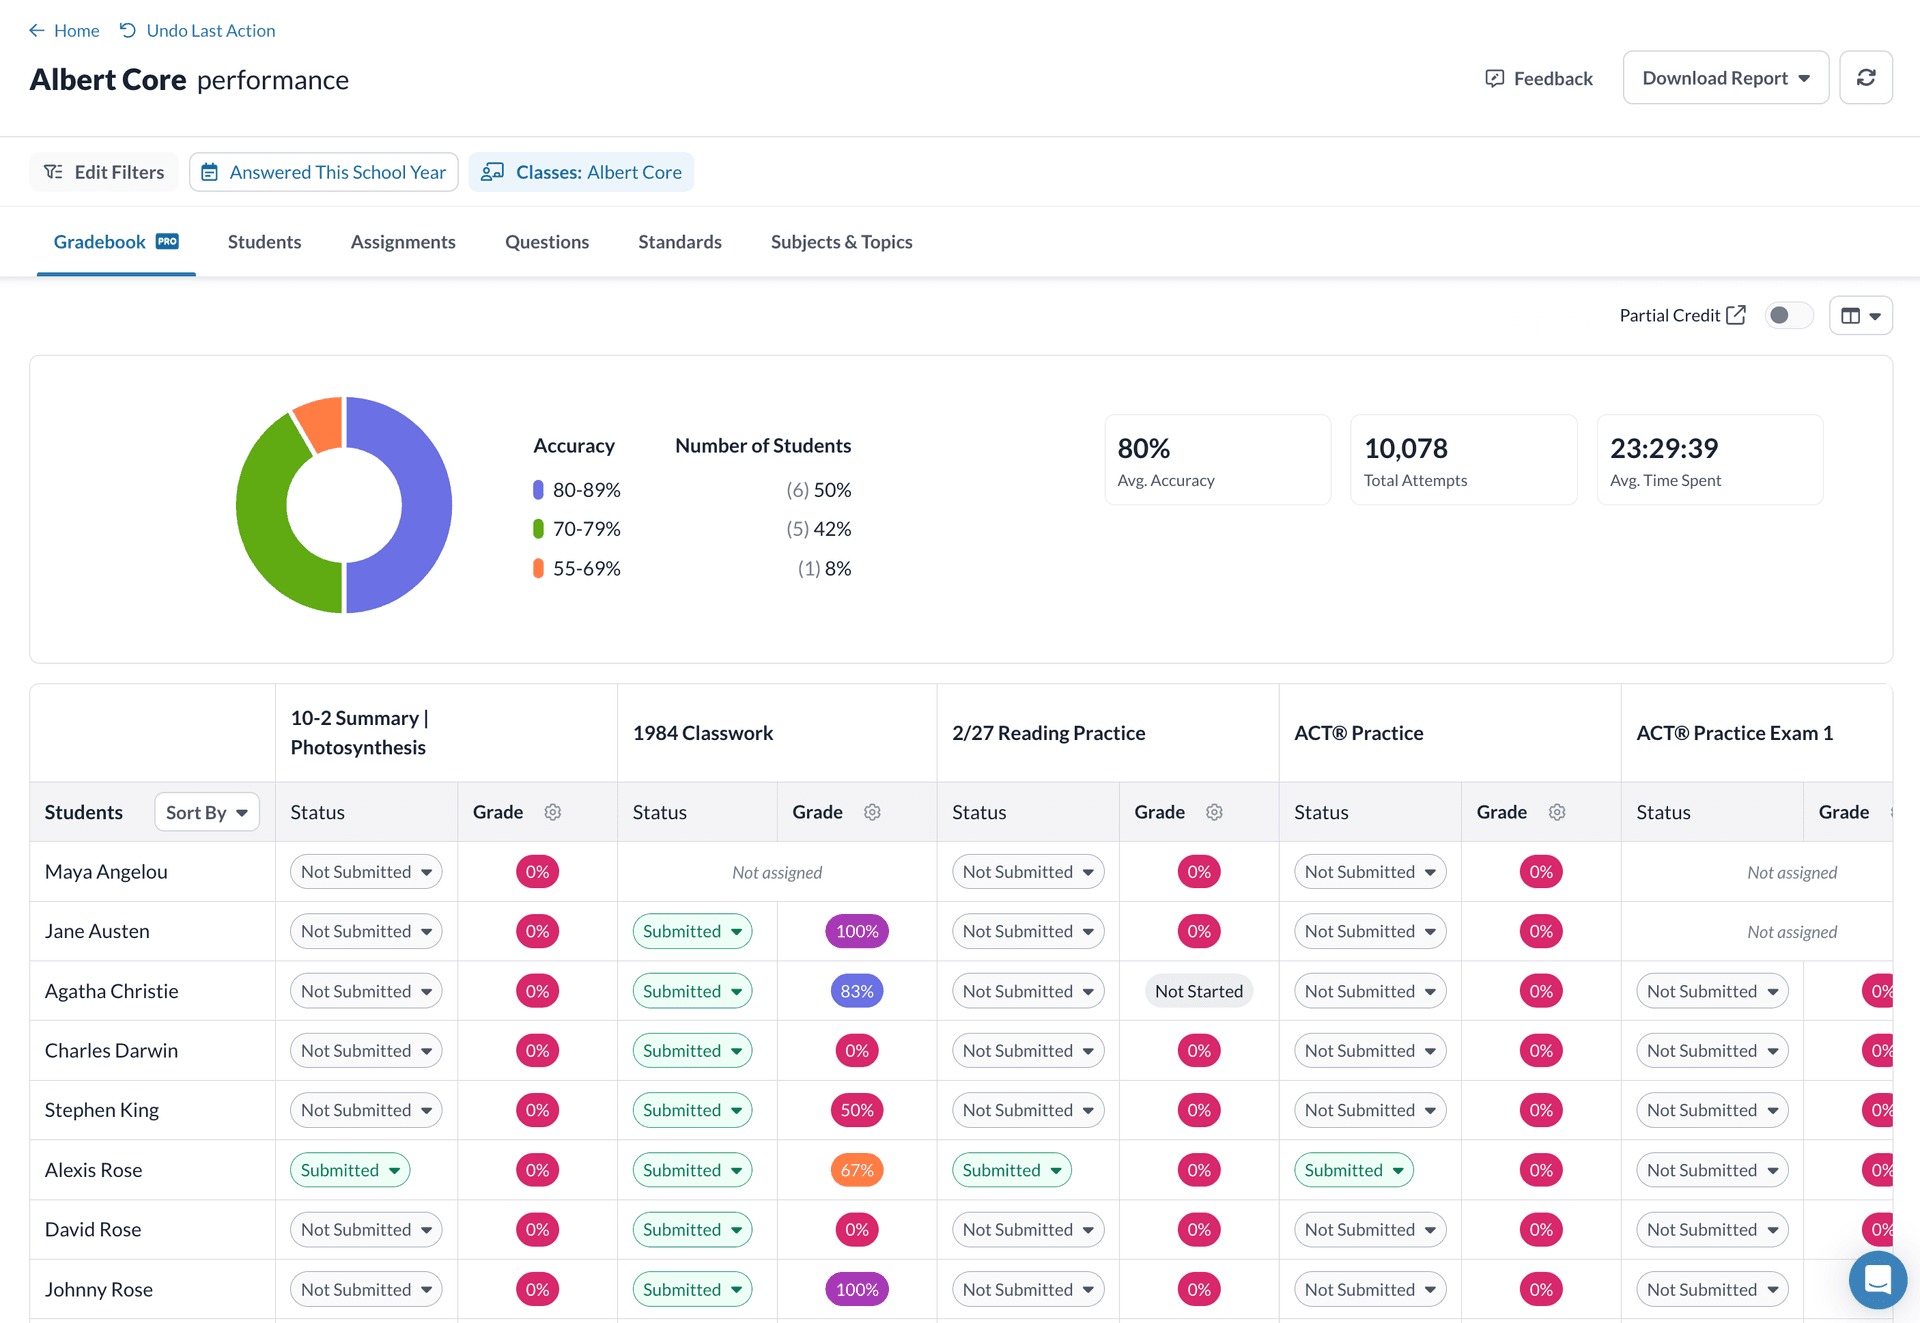Select the filter icon beside Edit Filters
This screenshot has height=1323, width=1920.
click(54, 171)
